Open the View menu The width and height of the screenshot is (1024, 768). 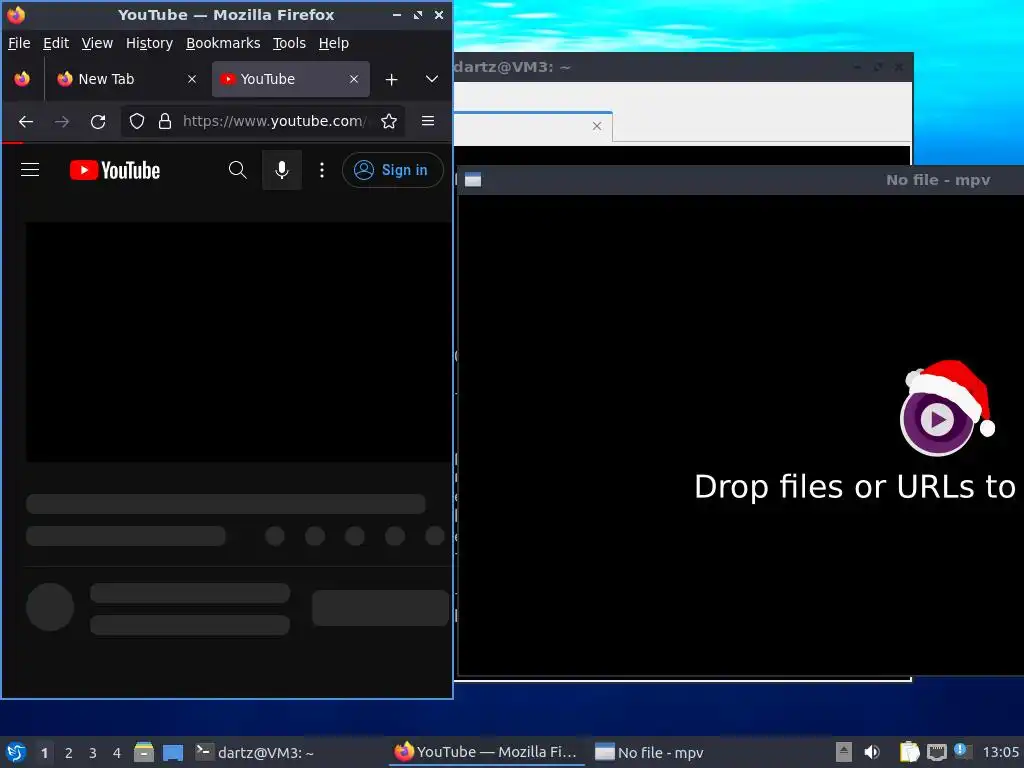coord(97,43)
